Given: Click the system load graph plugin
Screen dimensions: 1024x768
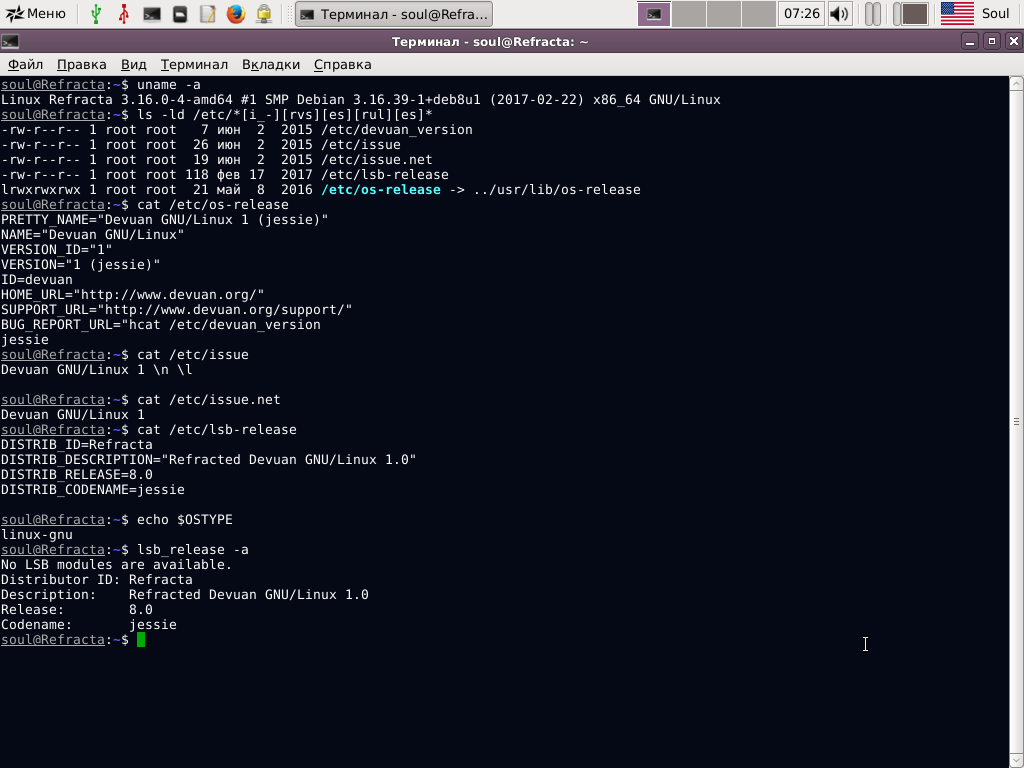Looking at the screenshot, I should [910, 14].
